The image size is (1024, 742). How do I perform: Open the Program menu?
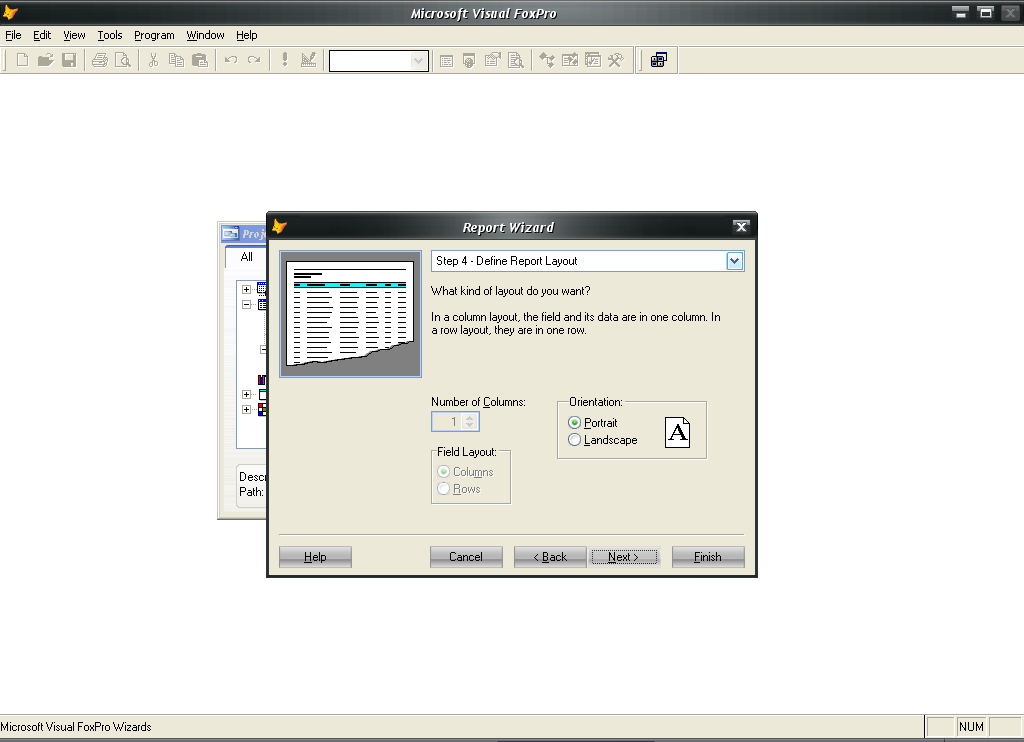[x=154, y=35]
